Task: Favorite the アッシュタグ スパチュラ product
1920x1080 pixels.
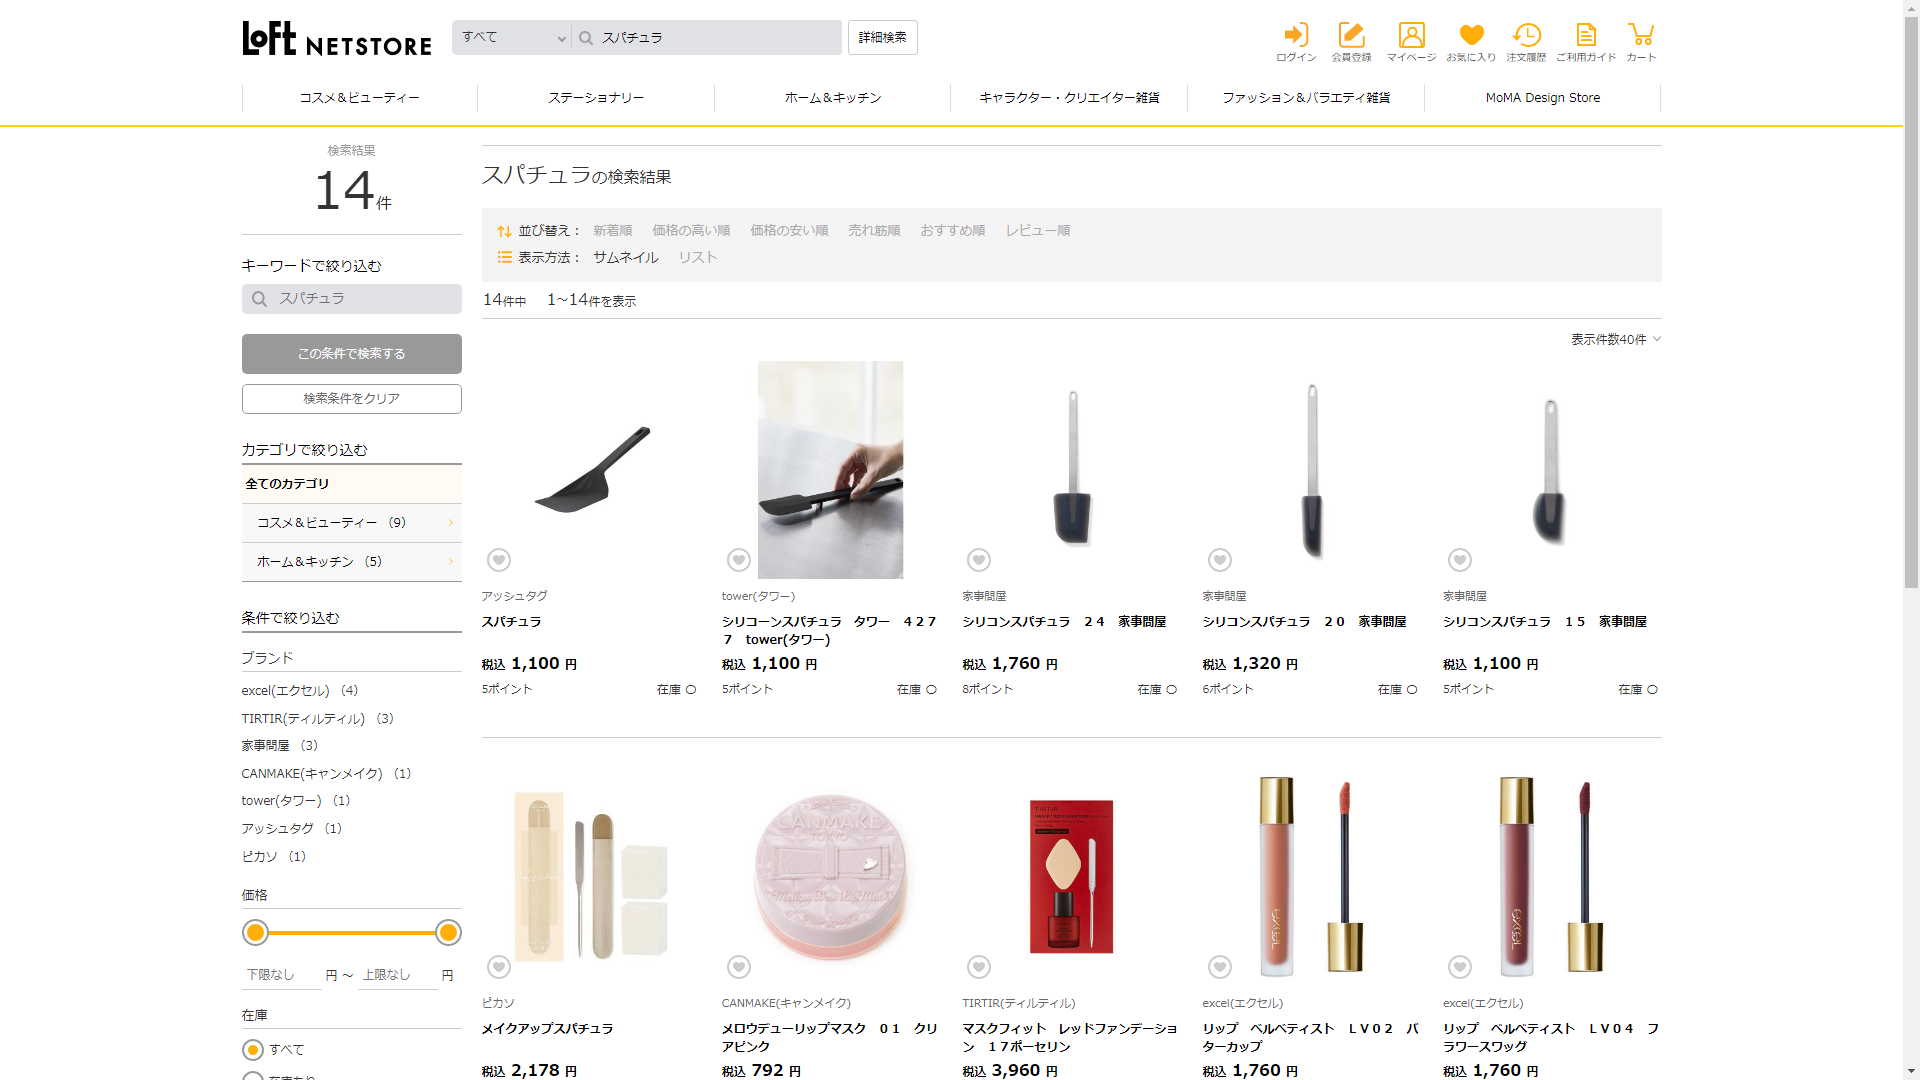Action: [x=499, y=560]
